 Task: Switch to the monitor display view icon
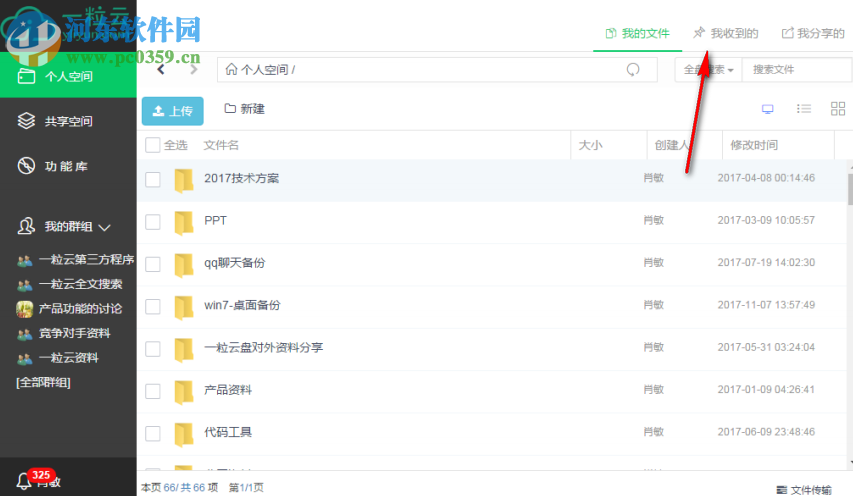coord(768,109)
